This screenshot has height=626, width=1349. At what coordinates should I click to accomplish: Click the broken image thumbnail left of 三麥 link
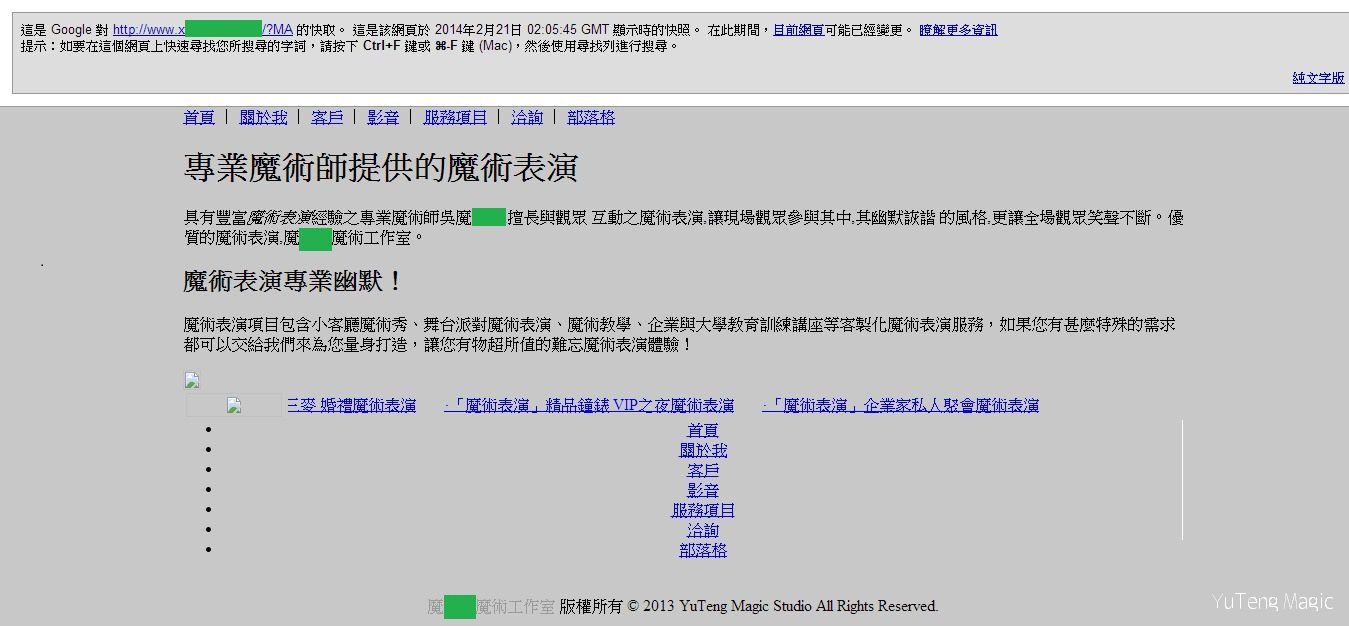click(234, 405)
